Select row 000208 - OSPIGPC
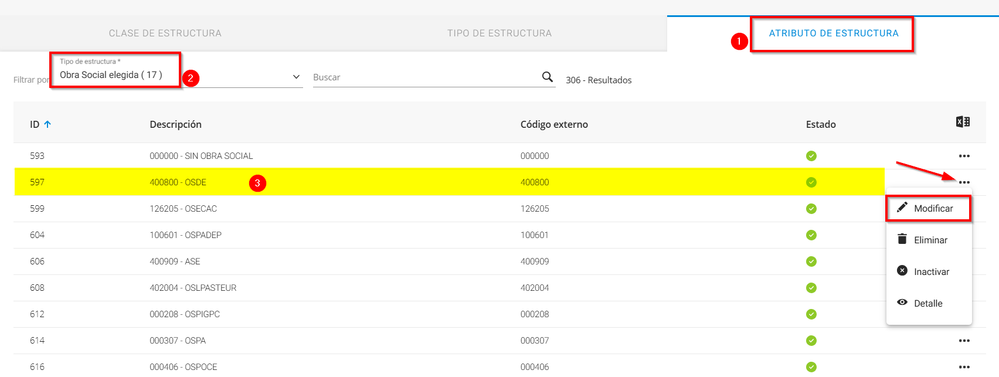999x377 pixels. pyautogui.click(x=500, y=314)
